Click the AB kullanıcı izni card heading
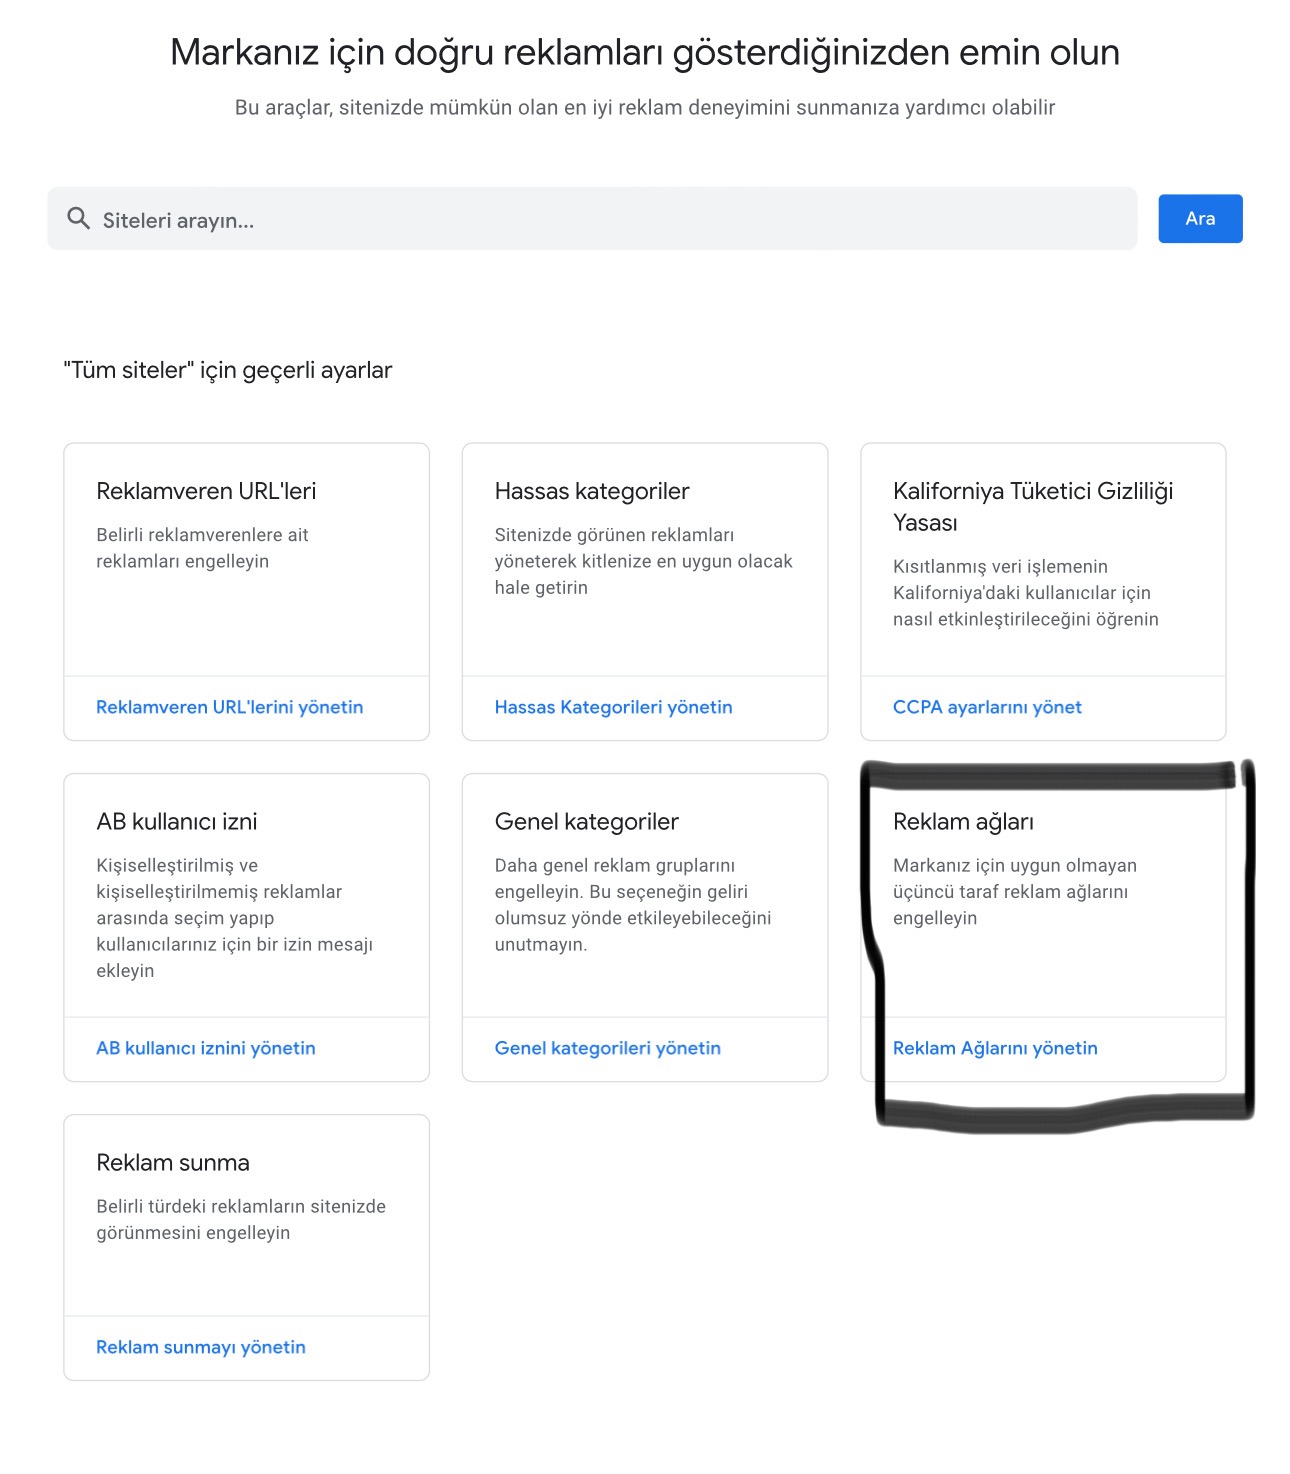This screenshot has height=1474, width=1290. click(177, 822)
